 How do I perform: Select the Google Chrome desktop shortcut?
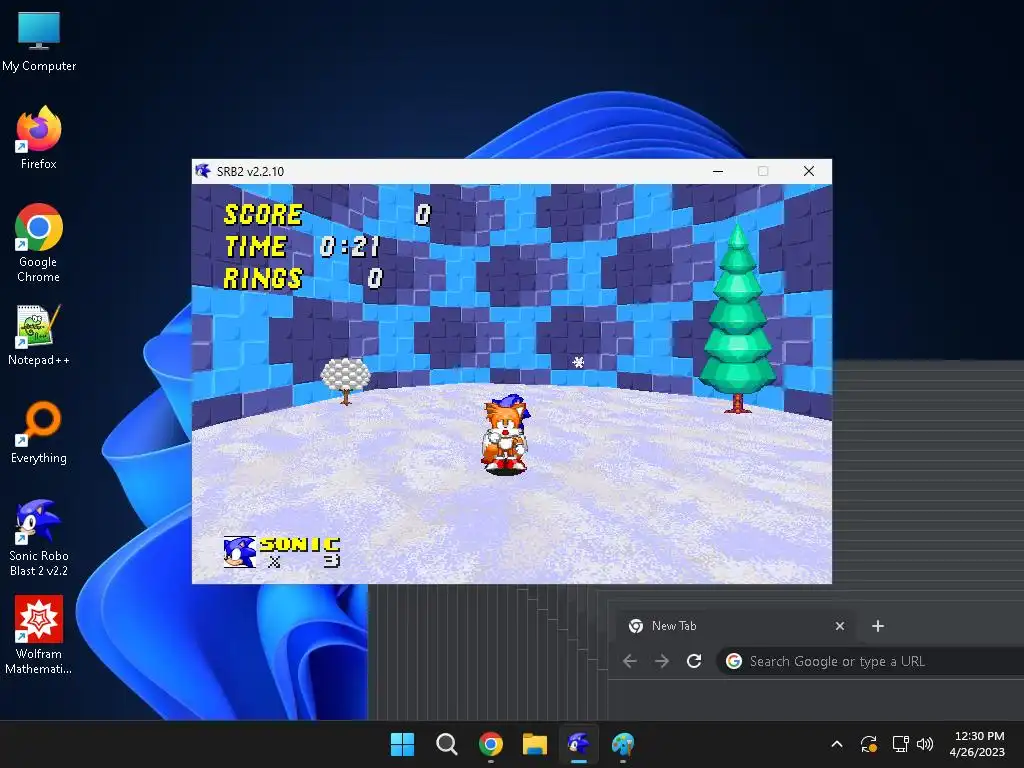click(x=39, y=243)
